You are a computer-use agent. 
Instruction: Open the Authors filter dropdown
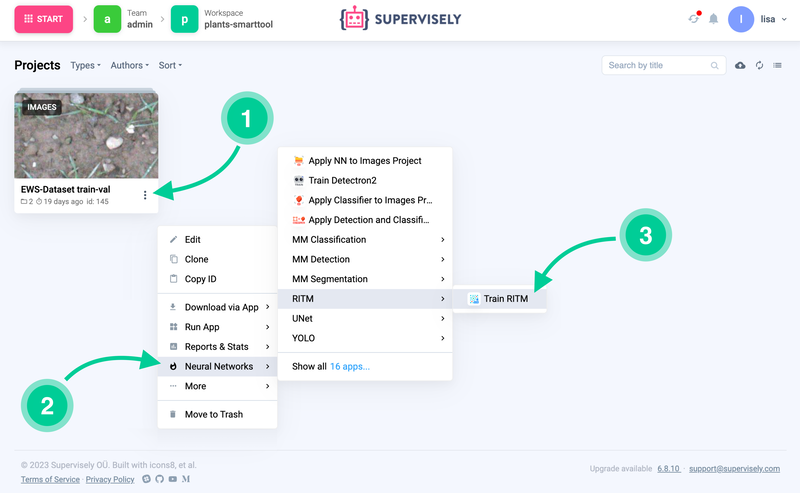click(x=130, y=65)
